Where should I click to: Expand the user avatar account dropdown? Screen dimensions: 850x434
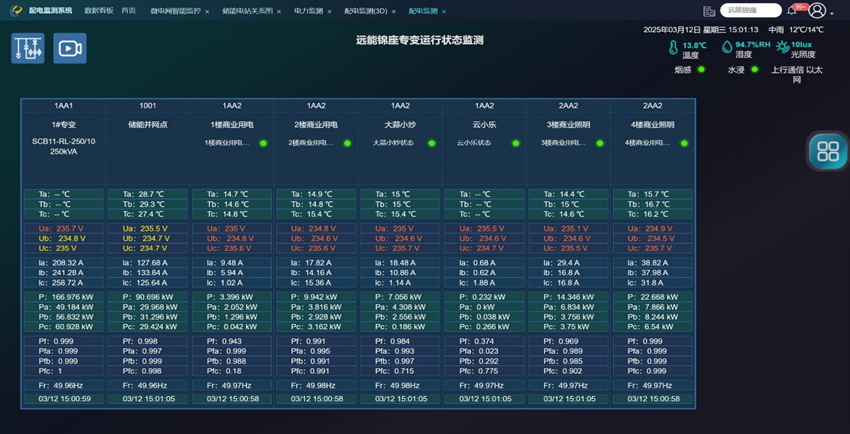coord(820,11)
